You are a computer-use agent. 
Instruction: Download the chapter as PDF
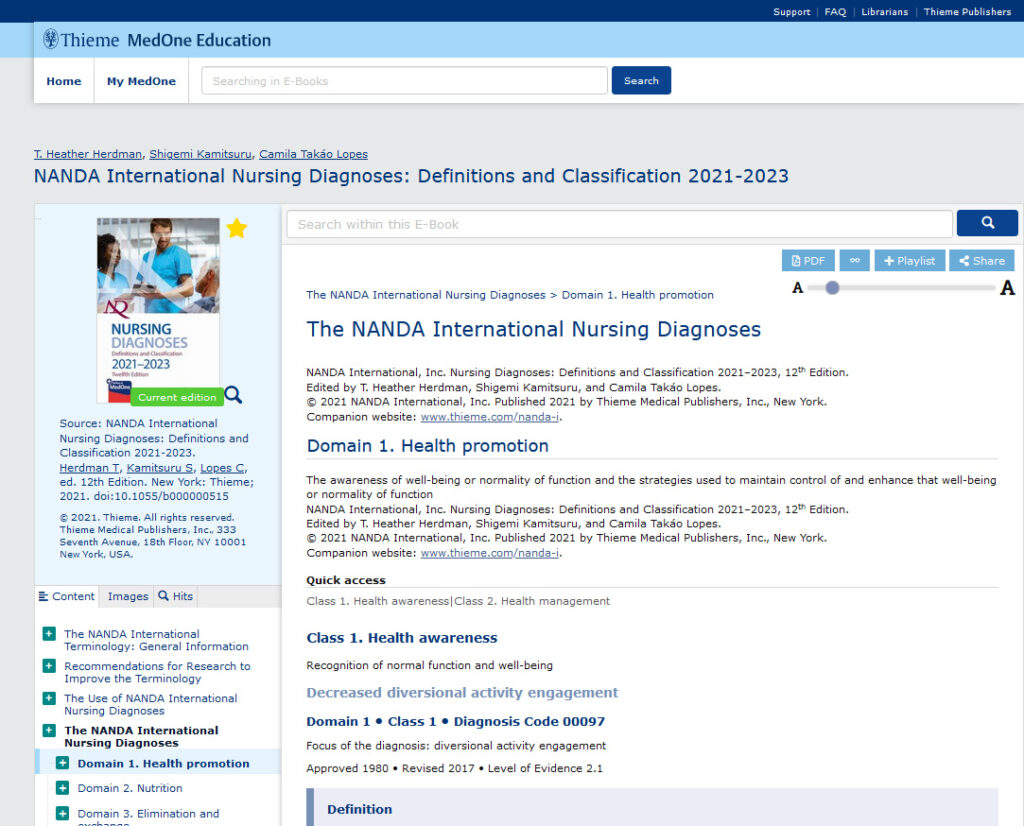[807, 260]
